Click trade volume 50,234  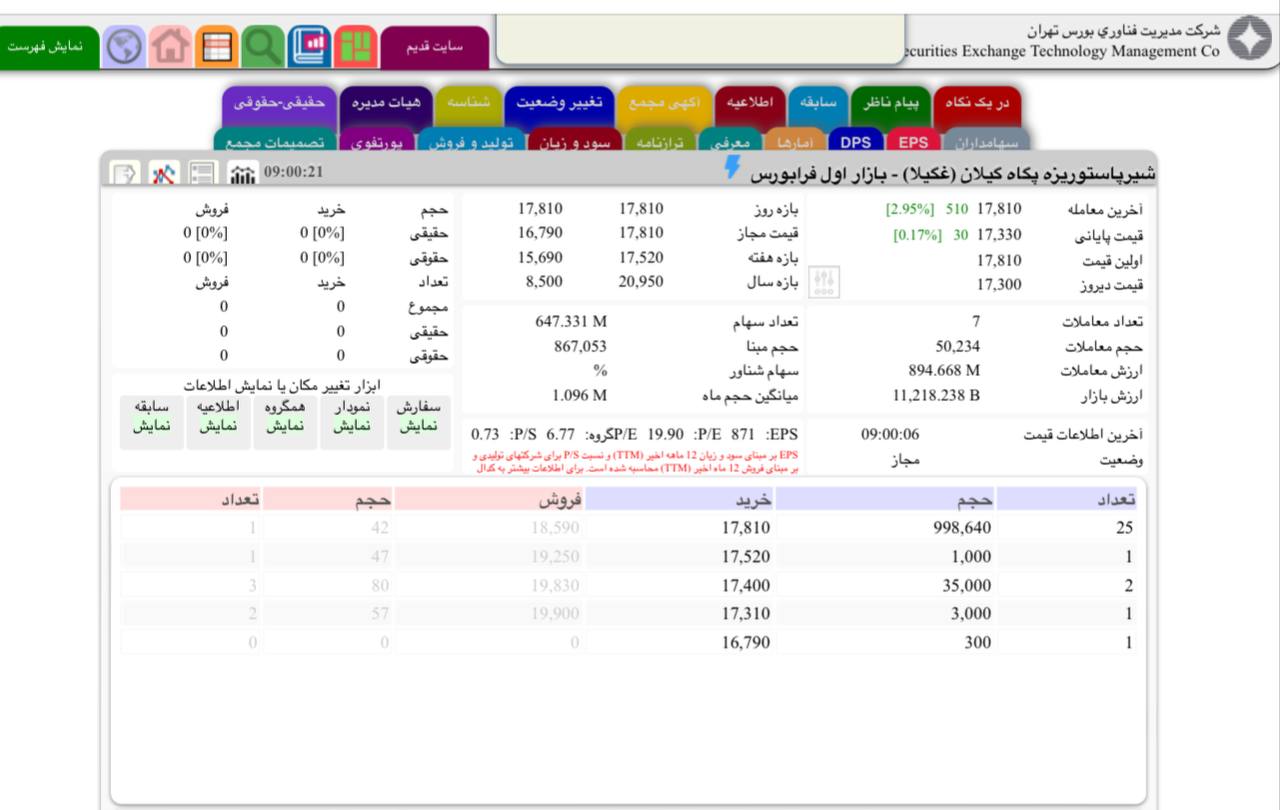pos(958,346)
